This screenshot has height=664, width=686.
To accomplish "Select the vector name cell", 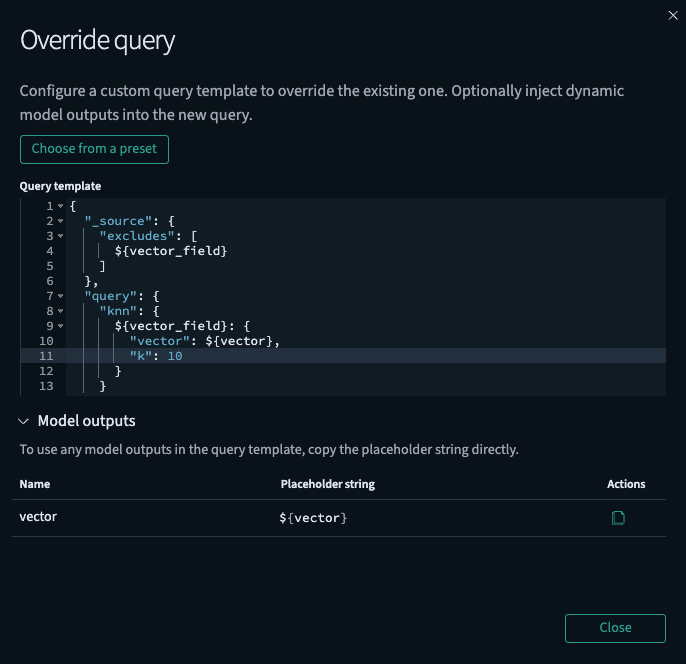I will [x=38, y=517].
